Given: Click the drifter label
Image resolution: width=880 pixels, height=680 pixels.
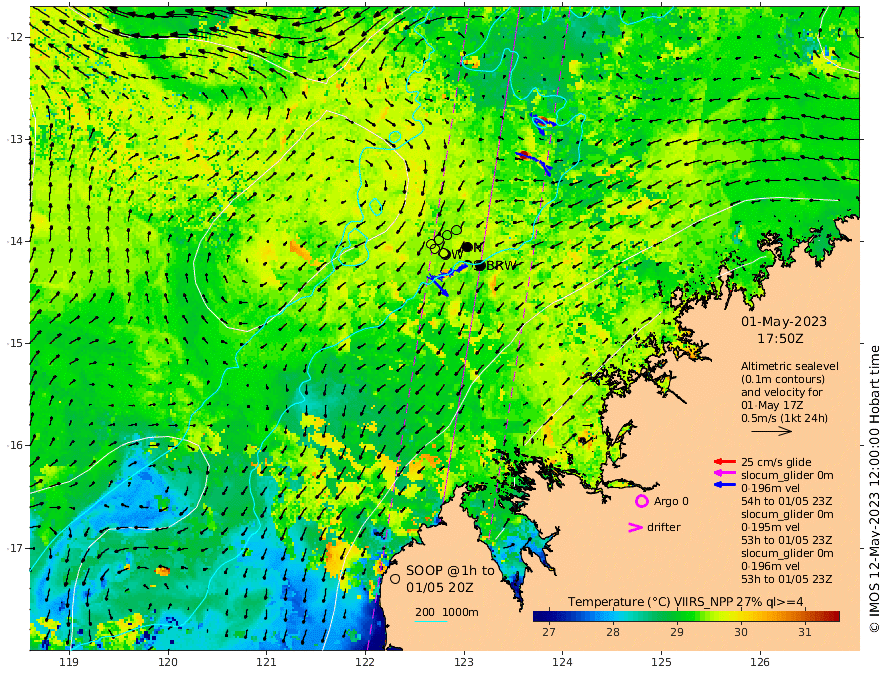Looking at the screenshot, I should [x=664, y=527].
